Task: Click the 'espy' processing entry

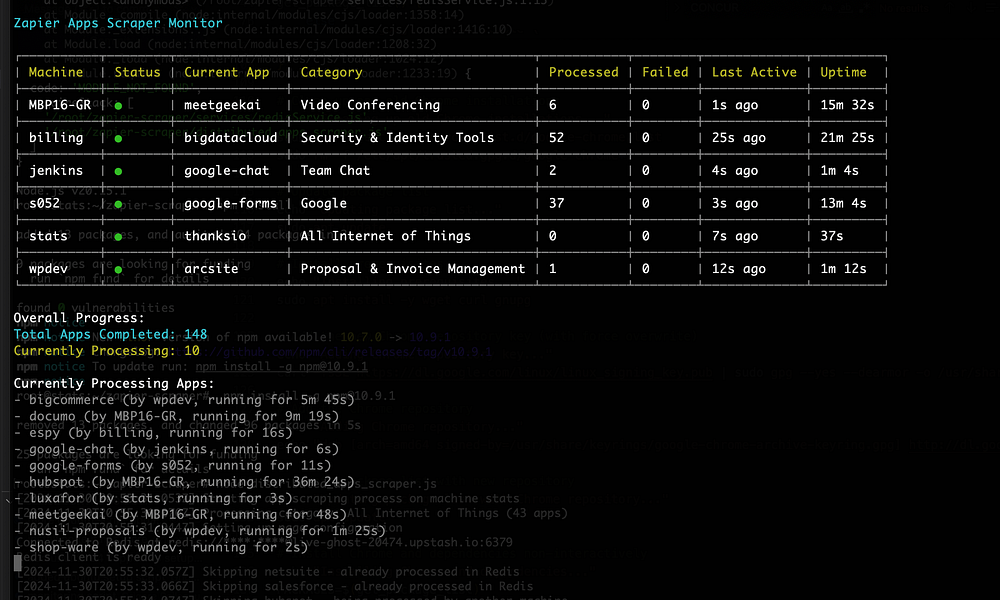Action: tap(153, 432)
